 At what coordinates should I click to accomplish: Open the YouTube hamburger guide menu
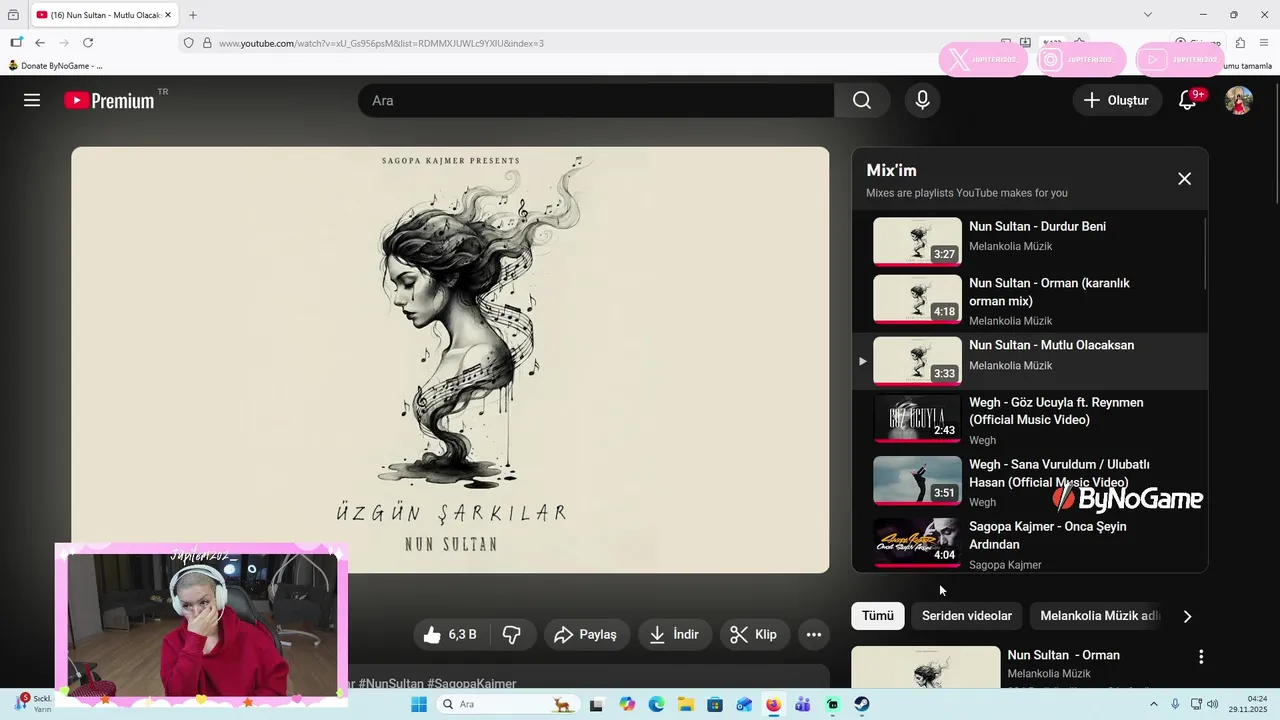tap(32, 100)
